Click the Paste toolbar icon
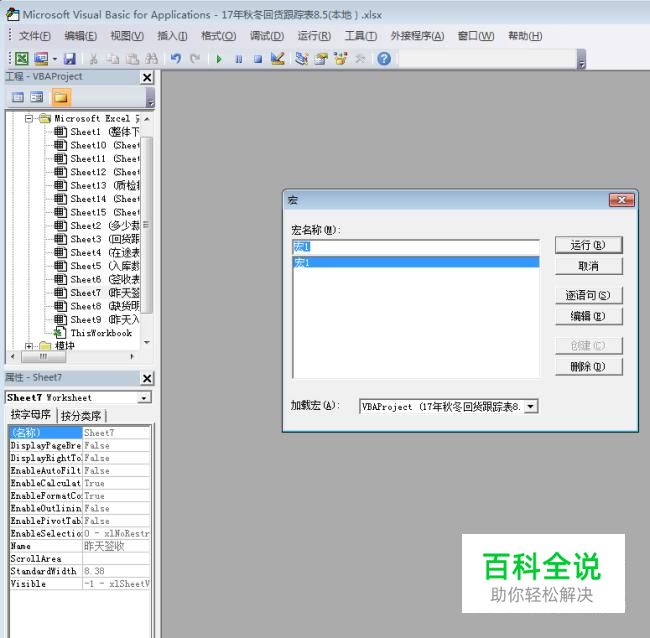This screenshot has height=638, width=650. coord(132,59)
